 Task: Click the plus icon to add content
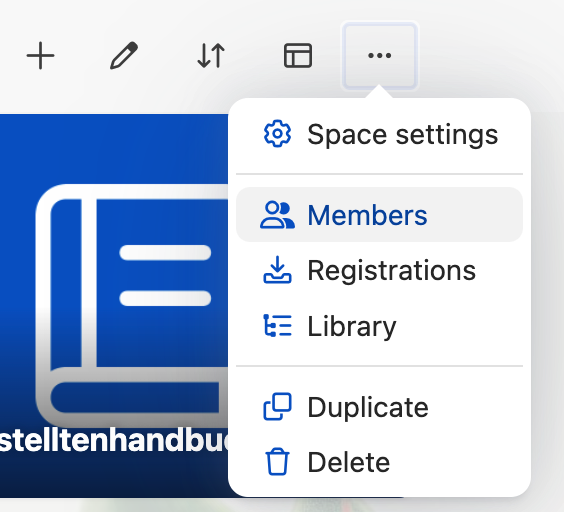(x=40, y=56)
